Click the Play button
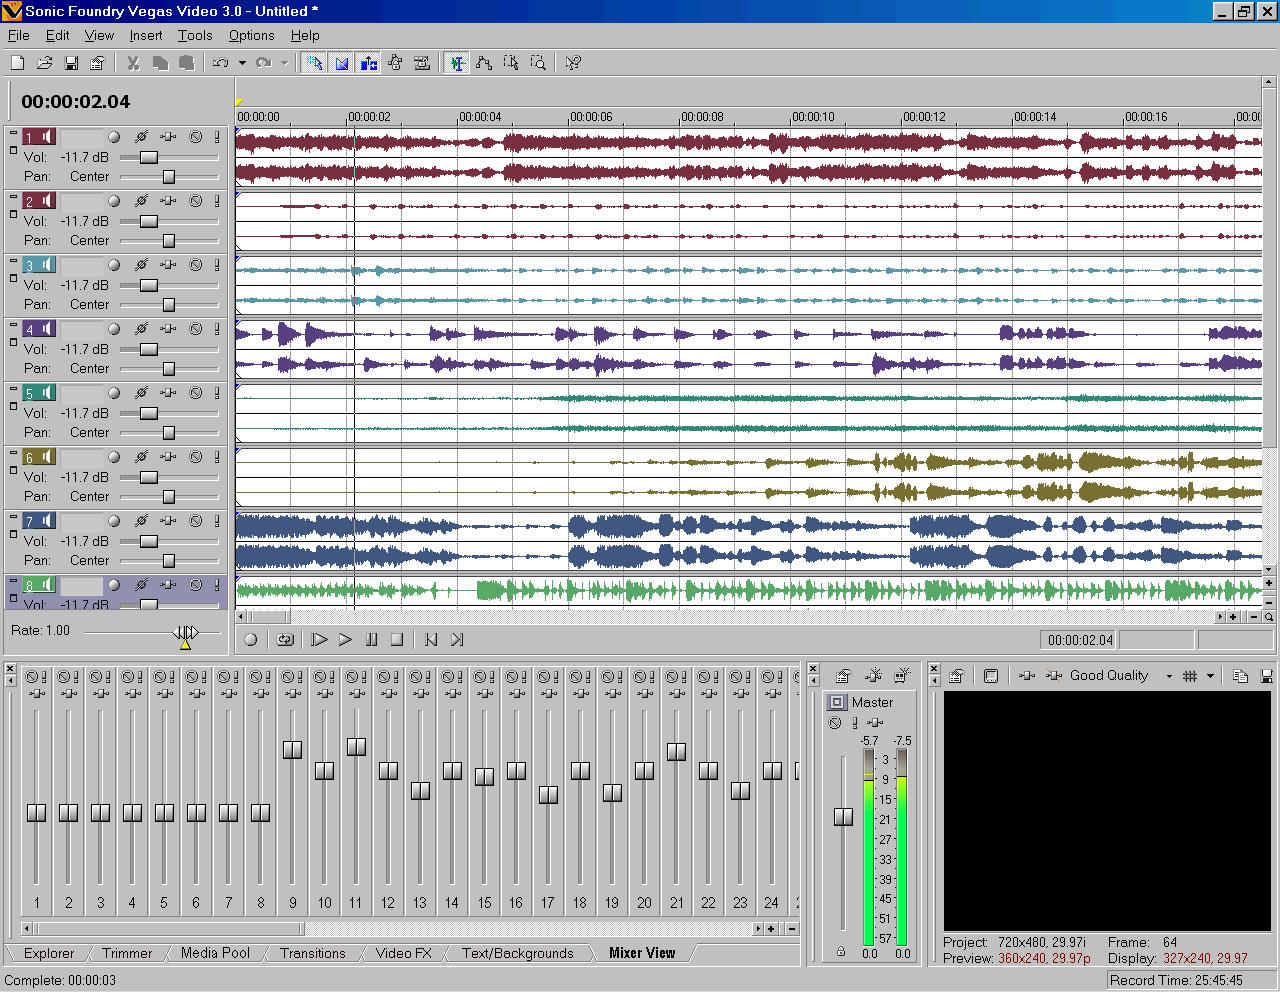The width and height of the screenshot is (1280, 992). [x=345, y=640]
